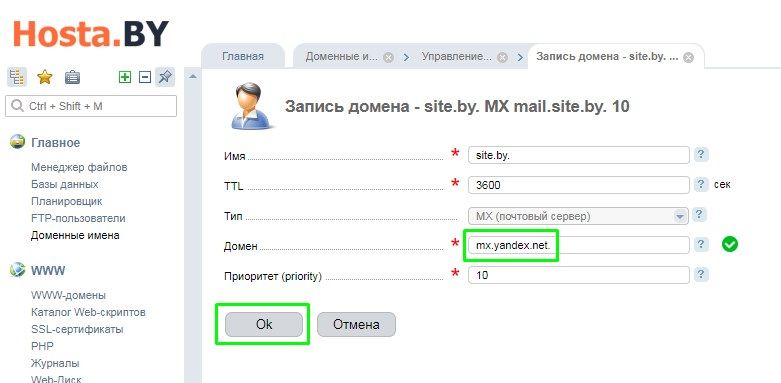Open the briefcase icon in sidebar toolbar
Screen dimensions: 781x383
point(72,77)
